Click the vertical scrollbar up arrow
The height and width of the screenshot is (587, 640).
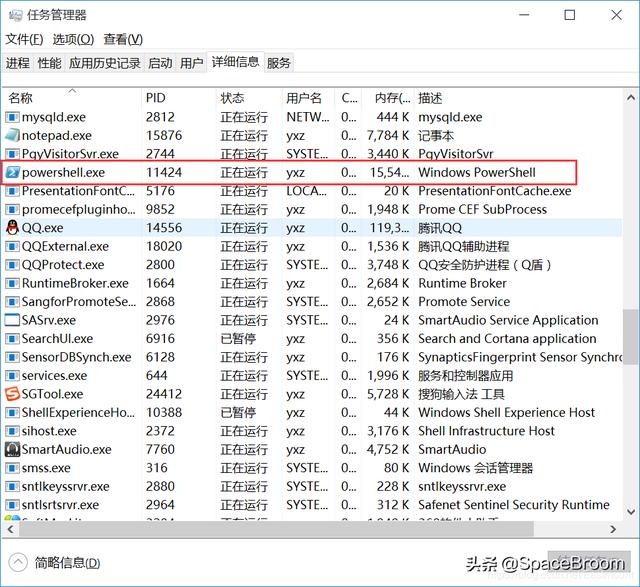[631, 98]
